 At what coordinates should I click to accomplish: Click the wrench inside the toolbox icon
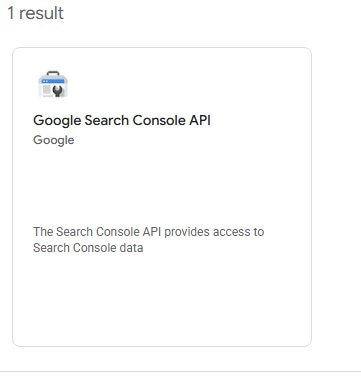tap(57, 90)
